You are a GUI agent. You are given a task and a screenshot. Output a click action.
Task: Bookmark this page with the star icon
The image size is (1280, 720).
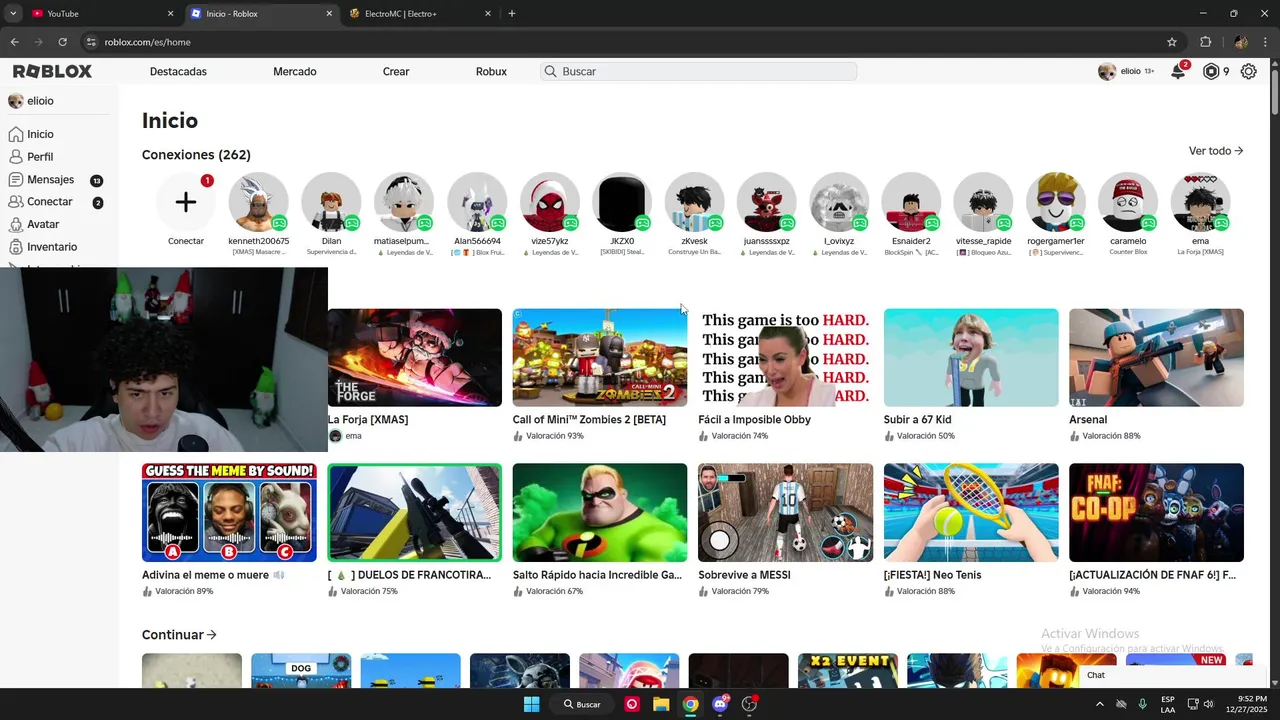click(x=1172, y=42)
